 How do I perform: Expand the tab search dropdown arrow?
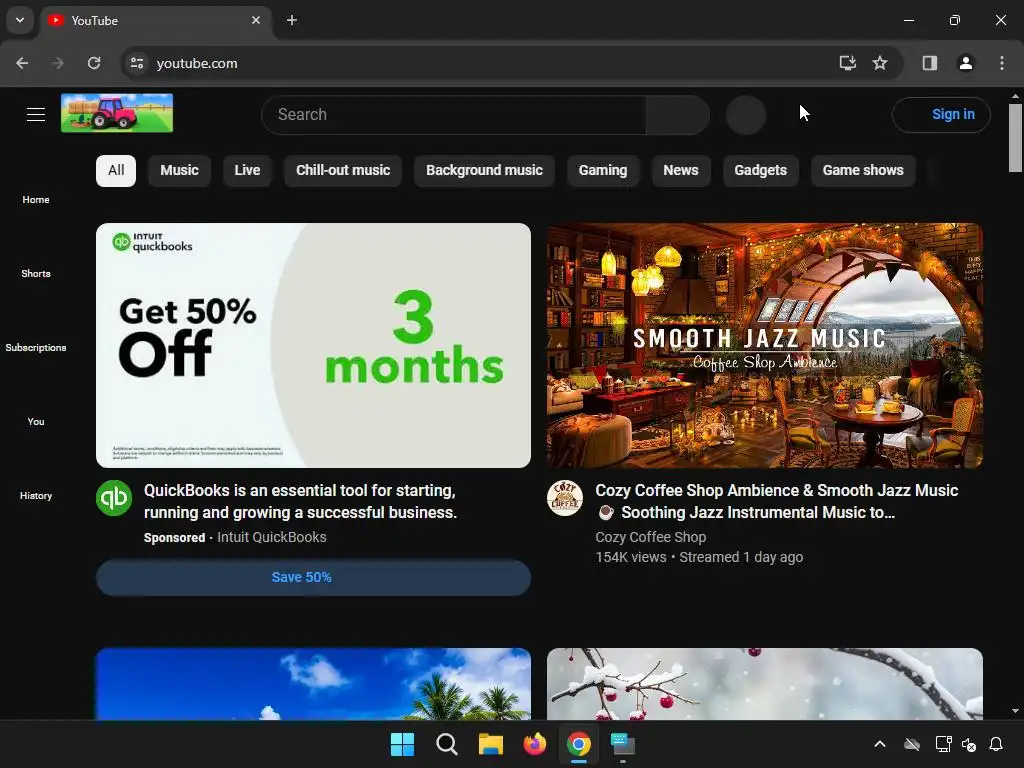(20, 20)
